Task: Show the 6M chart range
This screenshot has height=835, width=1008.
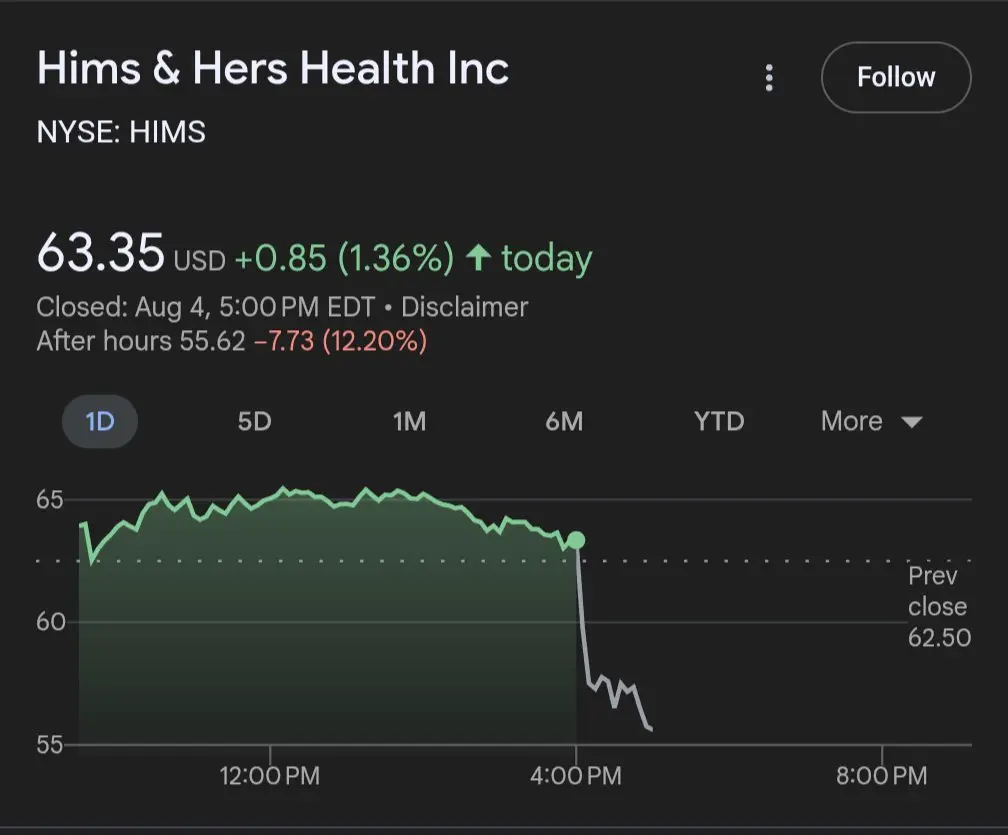Action: point(564,422)
